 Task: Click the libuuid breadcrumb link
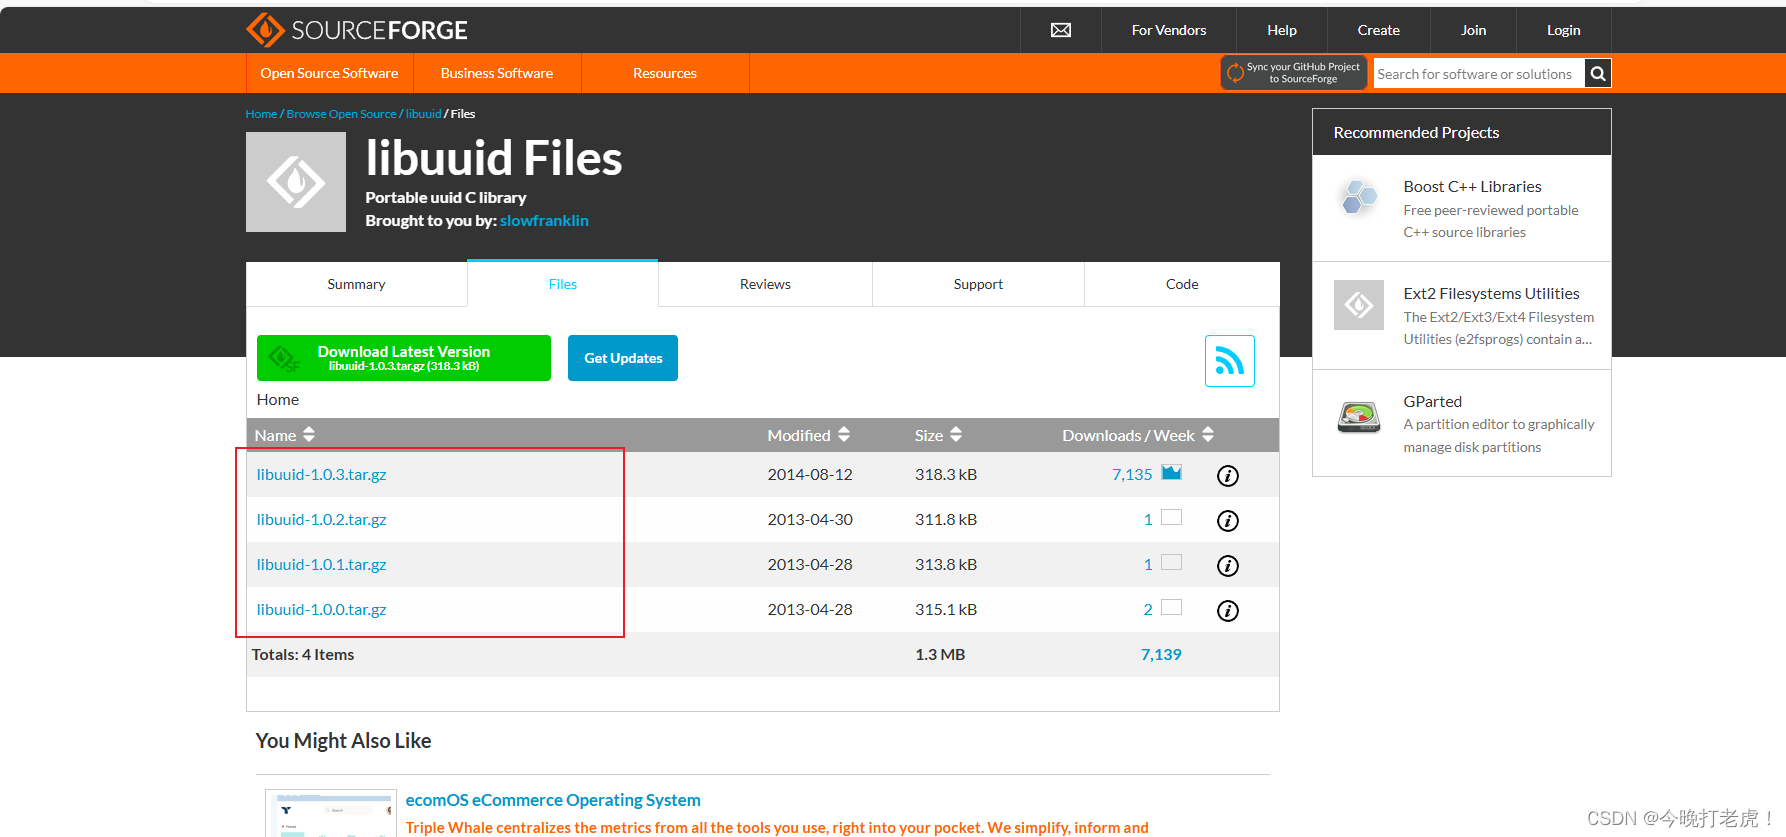point(423,114)
